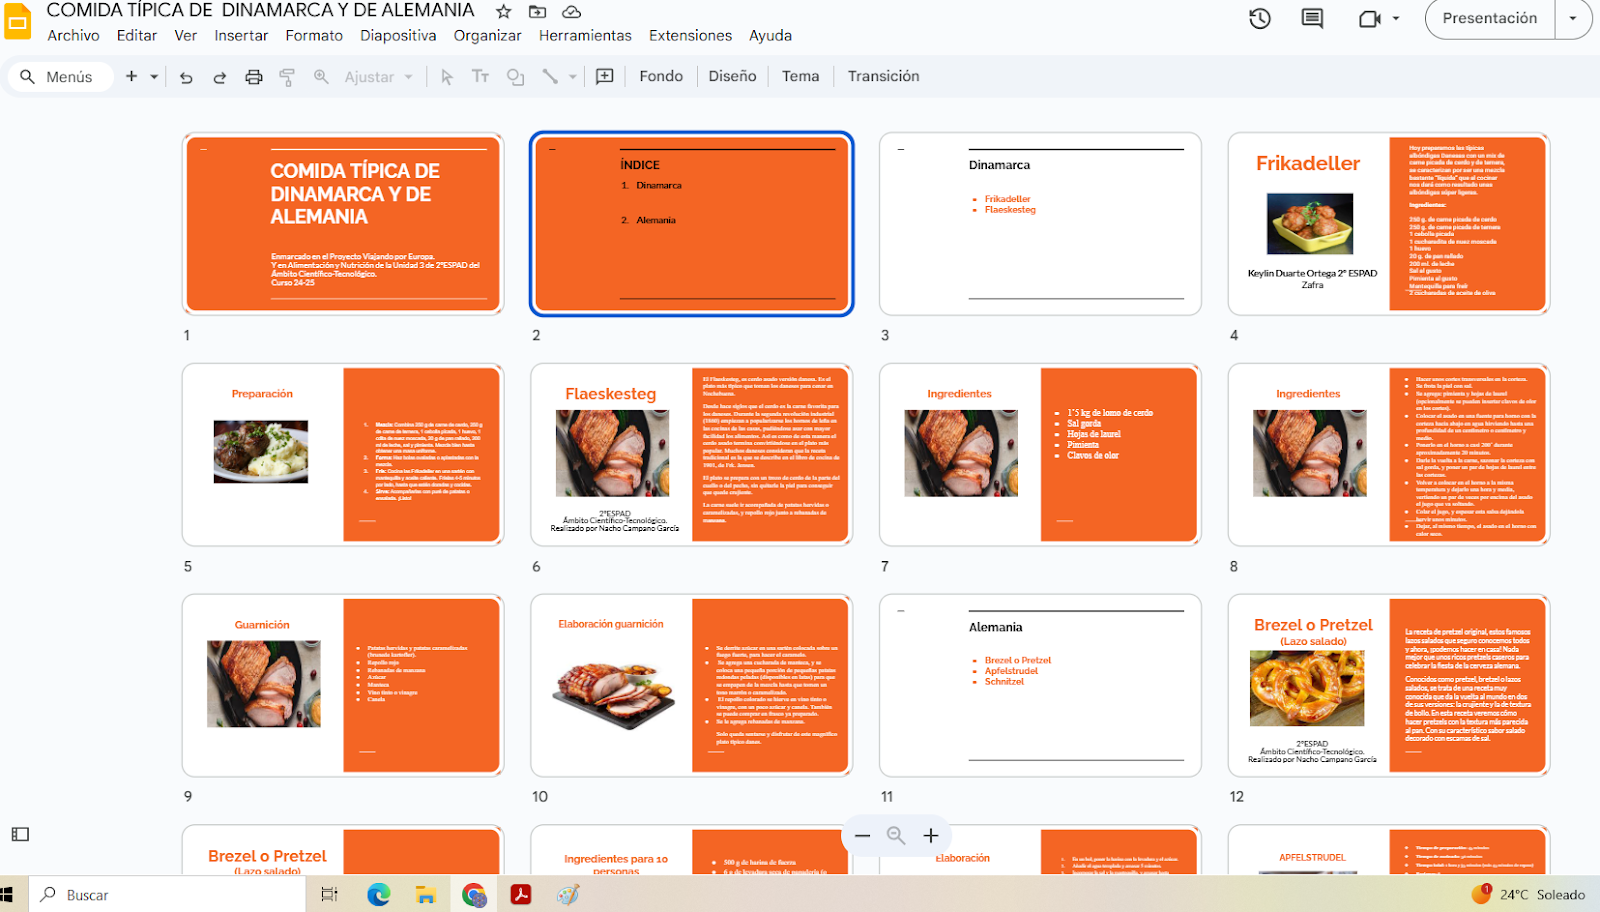
Task: Open the Insertar menu
Action: point(241,35)
